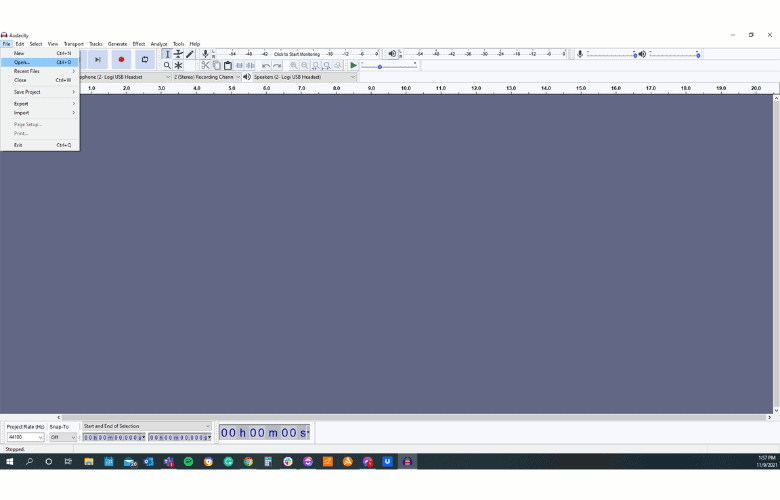The width and height of the screenshot is (780, 500).
Task: Choose Open... from the File menu
Action: [22, 62]
